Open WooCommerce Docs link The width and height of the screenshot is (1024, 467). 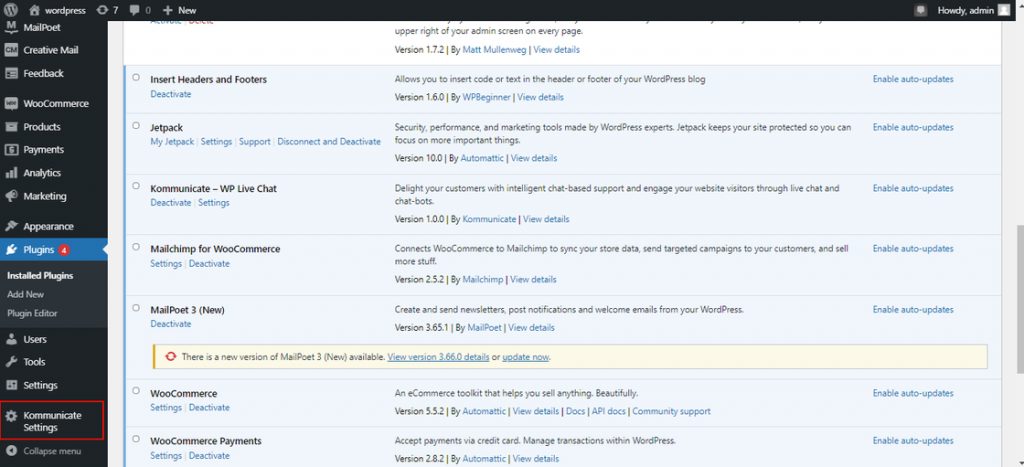pyautogui.click(x=575, y=411)
